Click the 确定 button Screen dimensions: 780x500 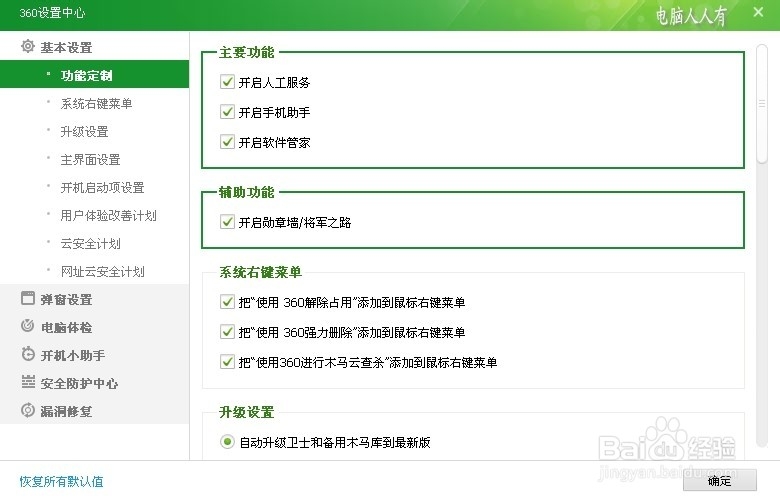pyautogui.click(x=719, y=481)
